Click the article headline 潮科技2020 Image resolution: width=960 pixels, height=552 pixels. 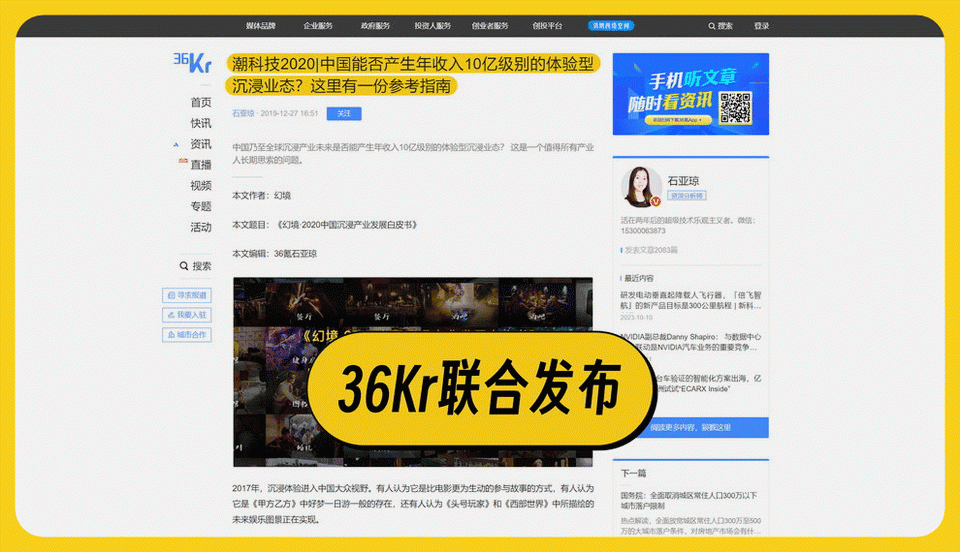click(413, 75)
